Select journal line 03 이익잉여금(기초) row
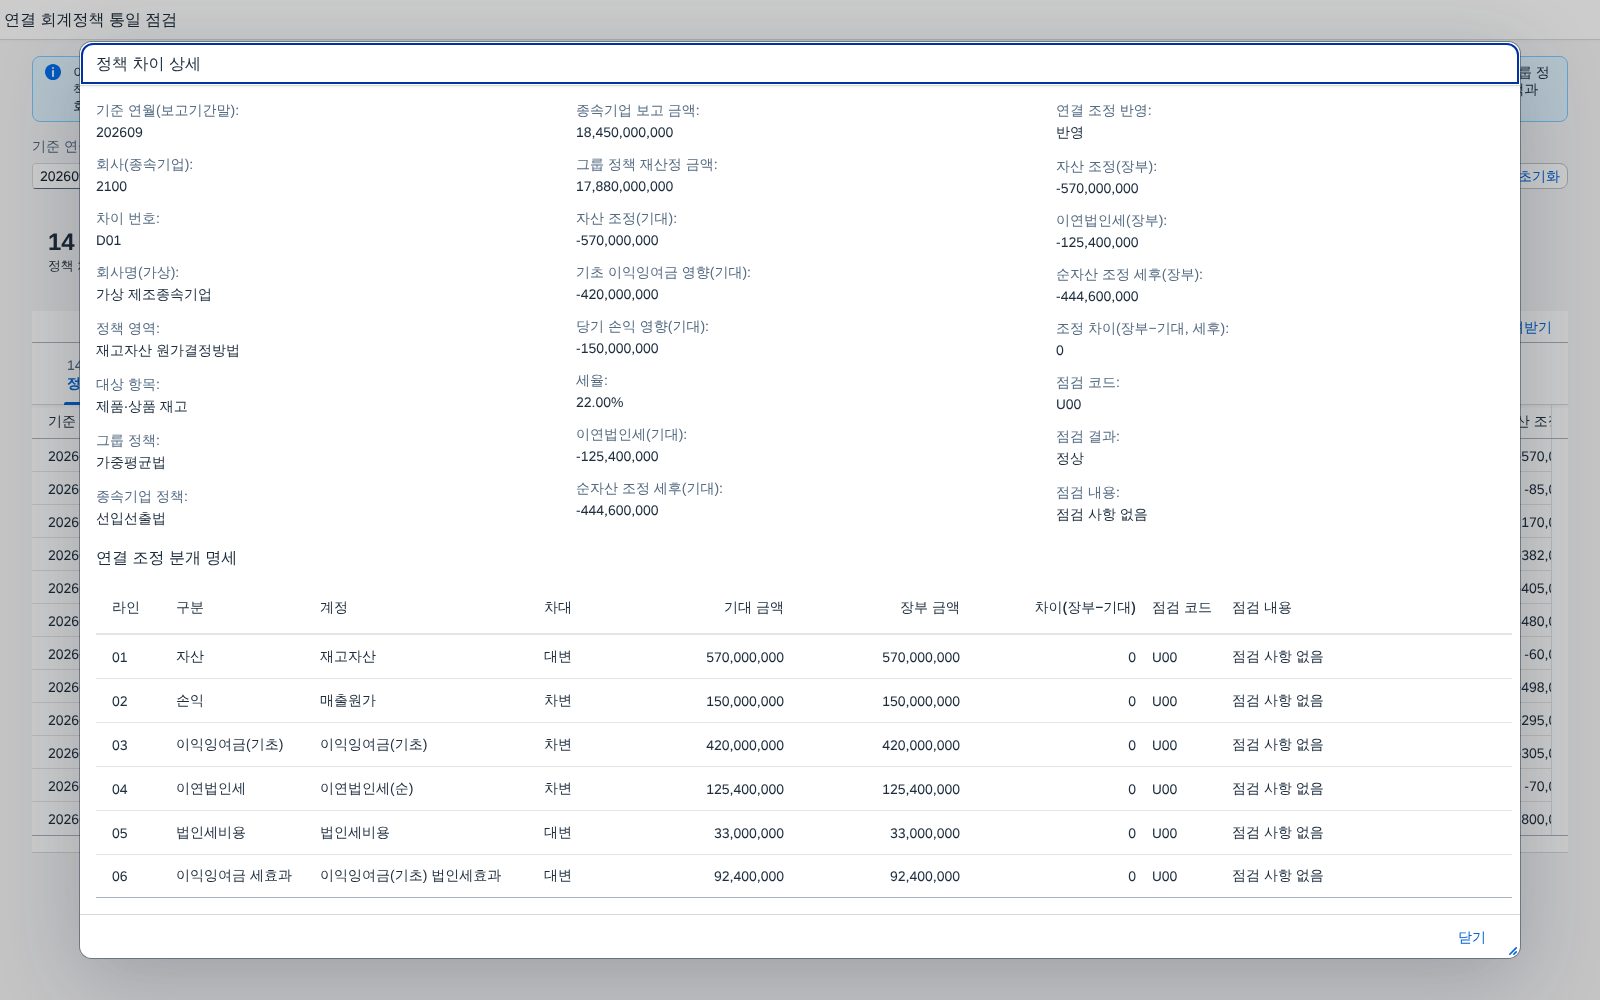The height and width of the screenshot is (1000, 1600). click(804, 745)
